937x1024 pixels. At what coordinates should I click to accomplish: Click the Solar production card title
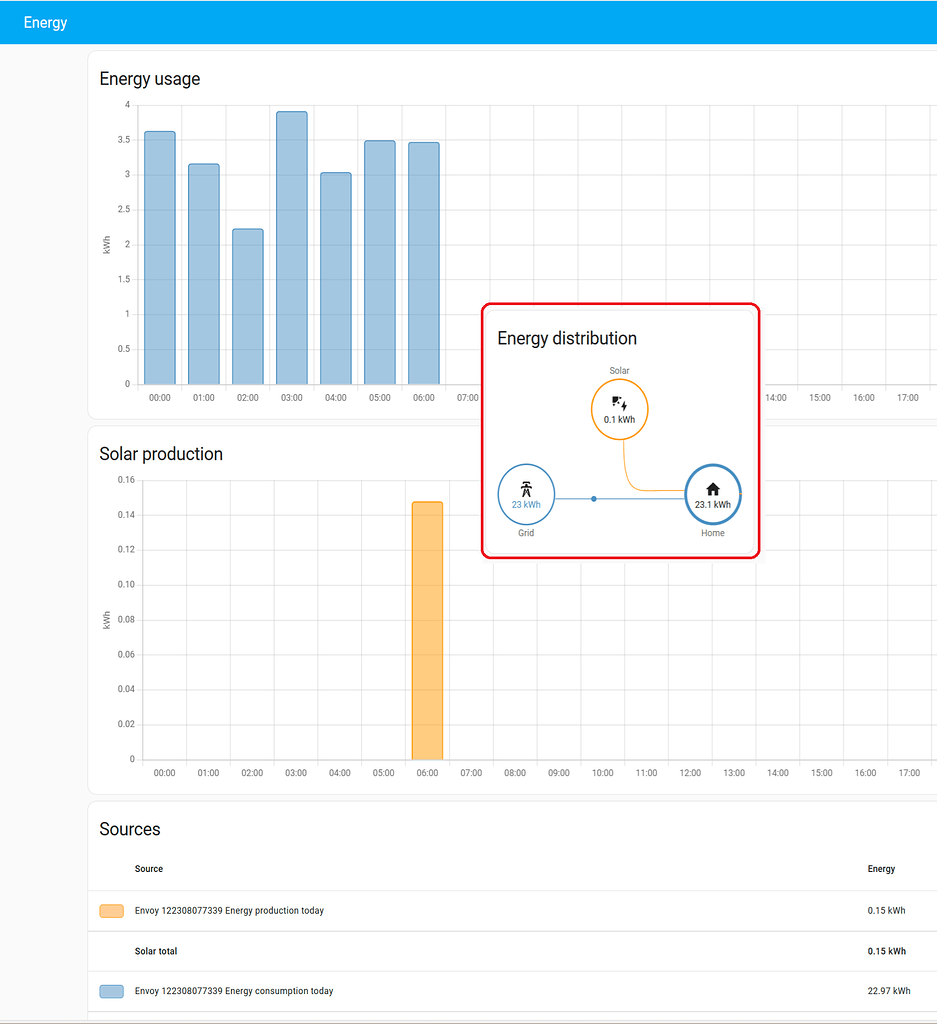pyautogui.click(x=160, y=454)
